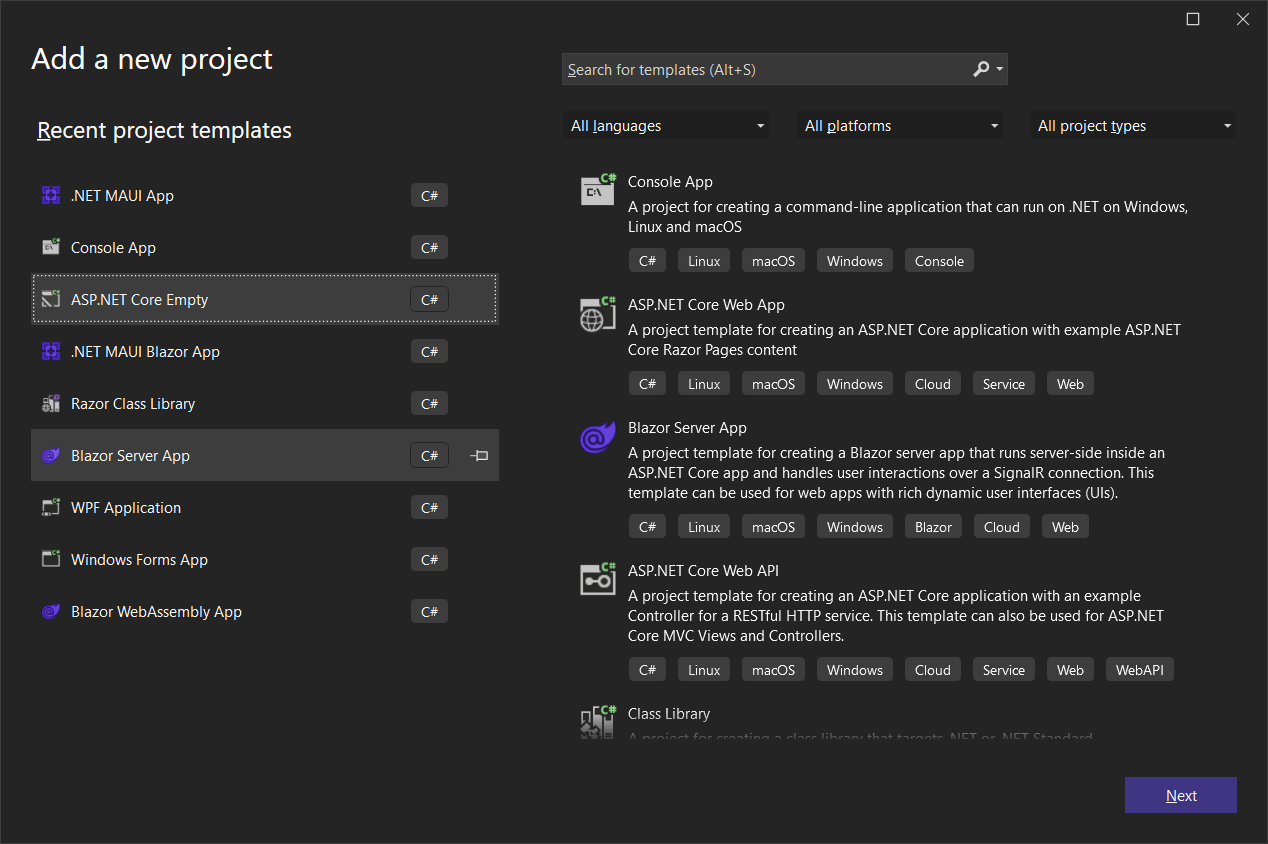Select ASP.NET Core Web App title in results

pyautogui.click(x=706, y=305)
